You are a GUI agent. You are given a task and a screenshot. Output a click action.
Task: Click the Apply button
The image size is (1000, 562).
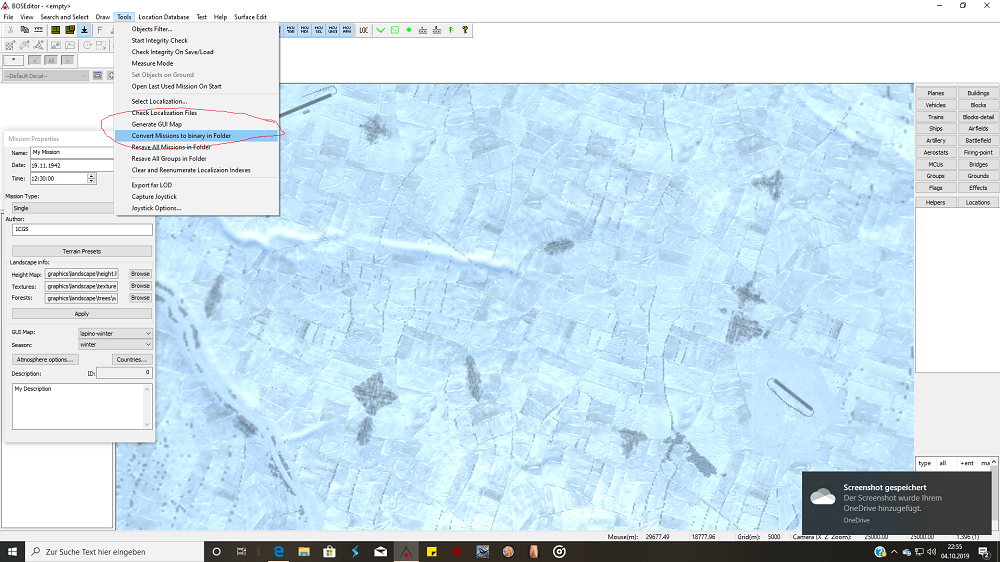point(82,314)
